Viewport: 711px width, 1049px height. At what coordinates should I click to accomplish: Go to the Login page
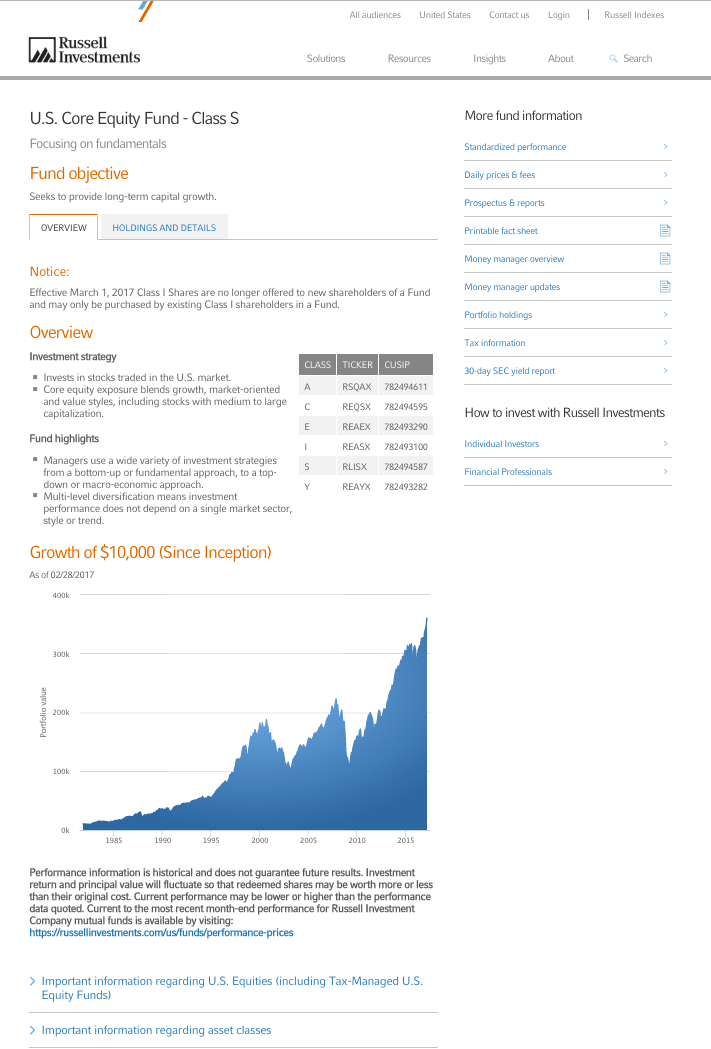[x=558, y=15]
